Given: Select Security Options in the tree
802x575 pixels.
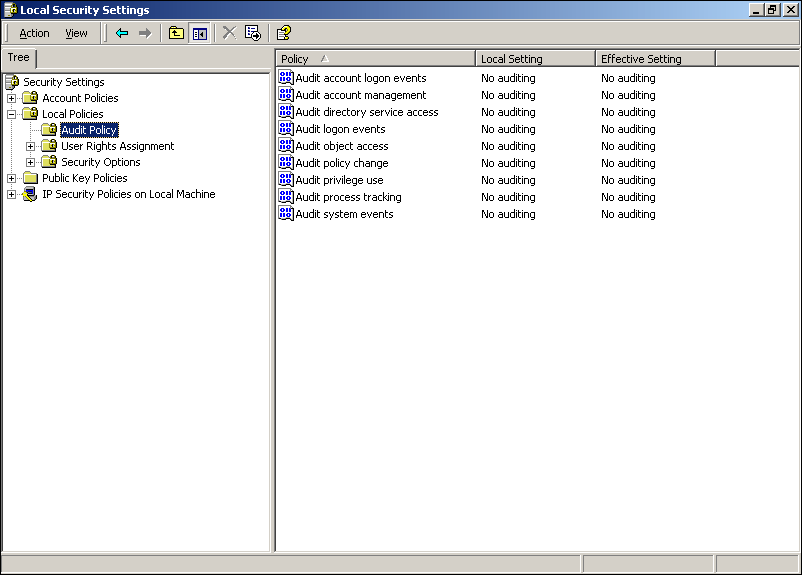Looking at the screenshot, I should click(100, 162).
